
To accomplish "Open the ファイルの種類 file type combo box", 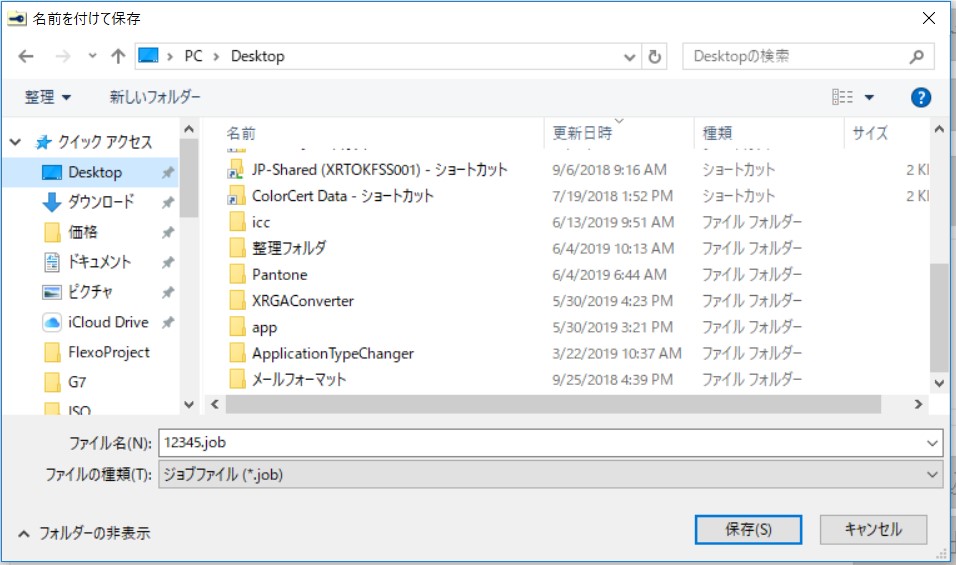I will coord(550,475).
